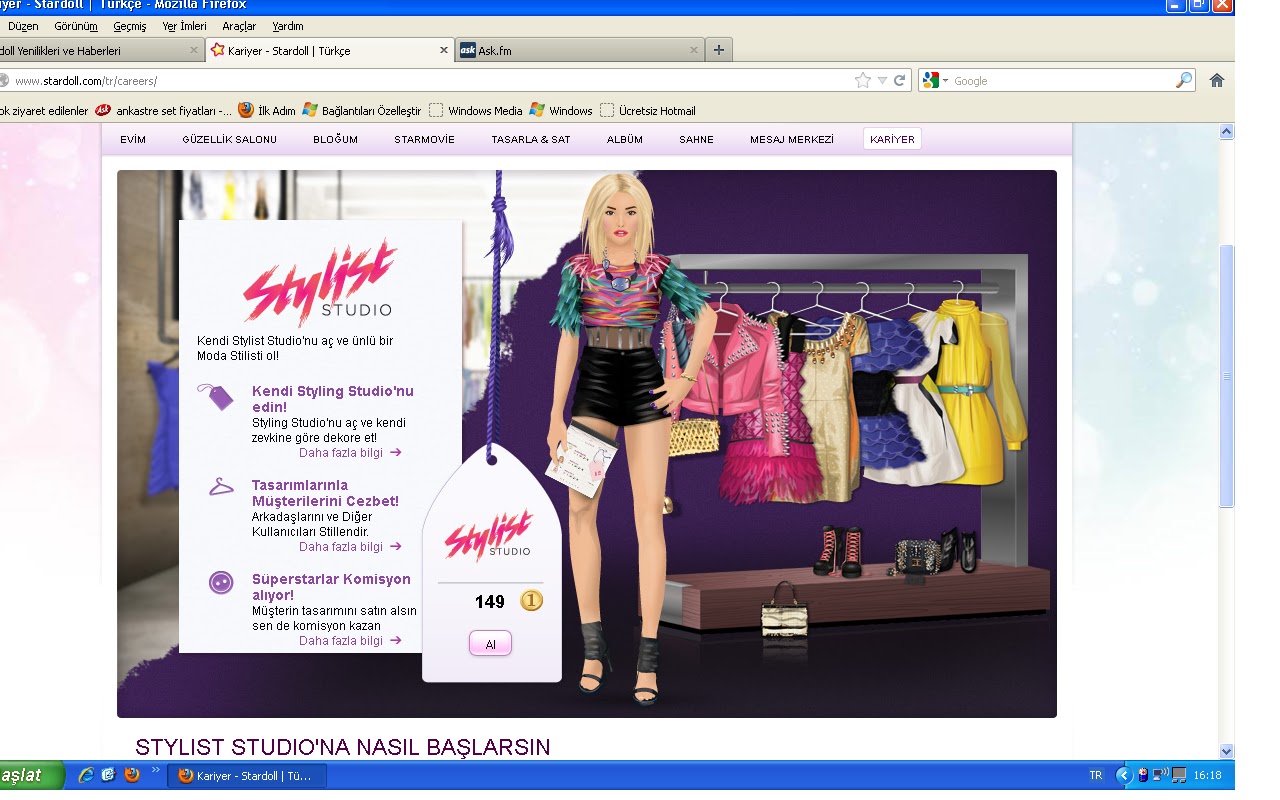1280x800 pixels.
Task: Open TASARLA & SAT in the navigation
Action: pos(531,140)
